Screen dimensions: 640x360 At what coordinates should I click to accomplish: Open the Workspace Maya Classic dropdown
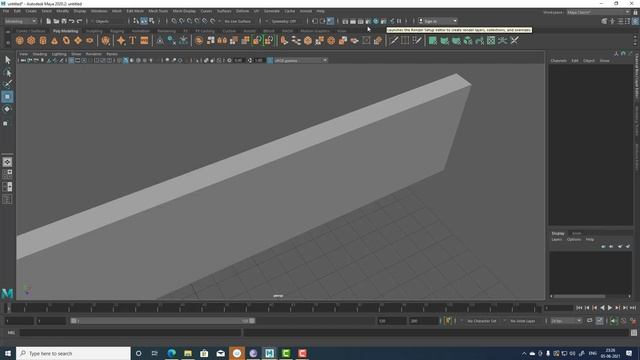[x=598, y=12]
